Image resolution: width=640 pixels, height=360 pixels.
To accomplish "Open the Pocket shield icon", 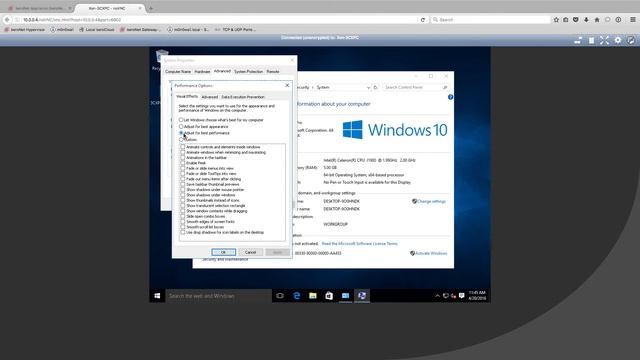I will click(x=576, y=20).
